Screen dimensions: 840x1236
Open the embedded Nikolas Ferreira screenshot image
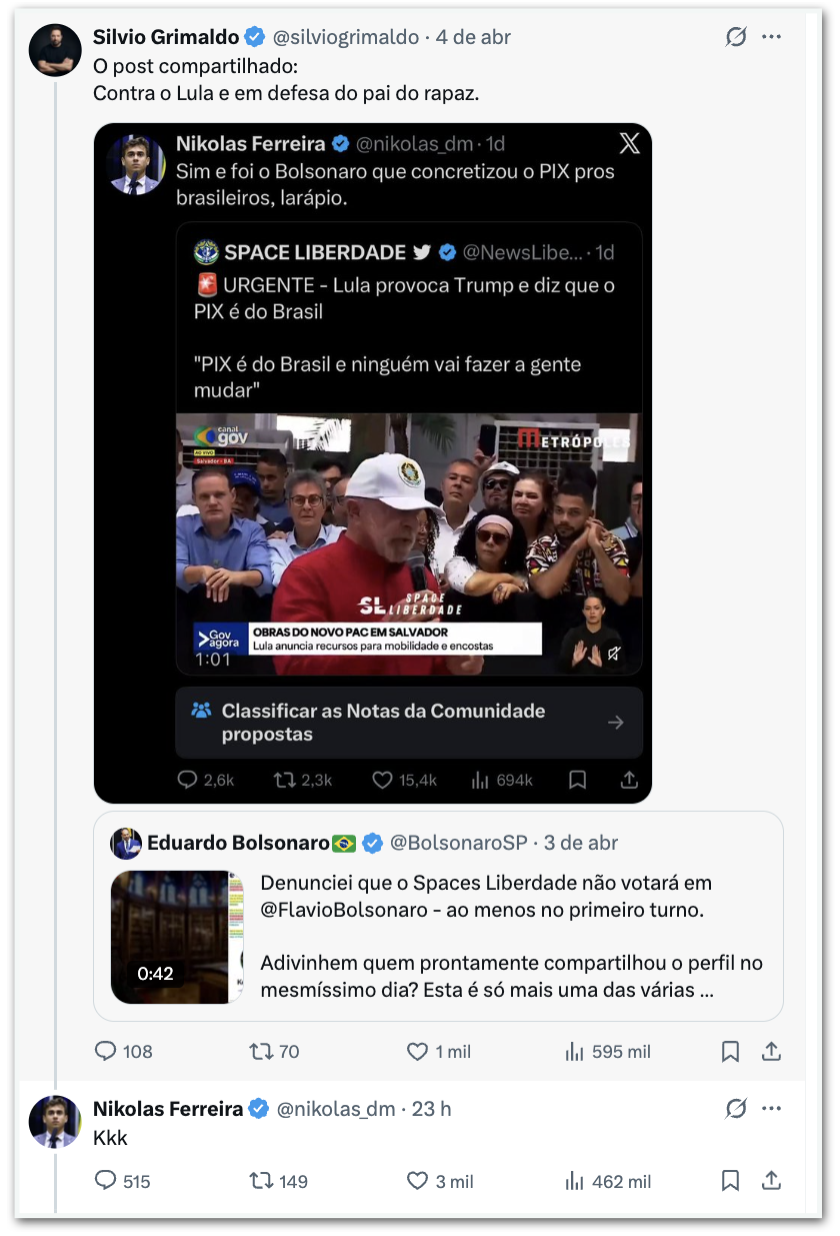coord(372,462)
